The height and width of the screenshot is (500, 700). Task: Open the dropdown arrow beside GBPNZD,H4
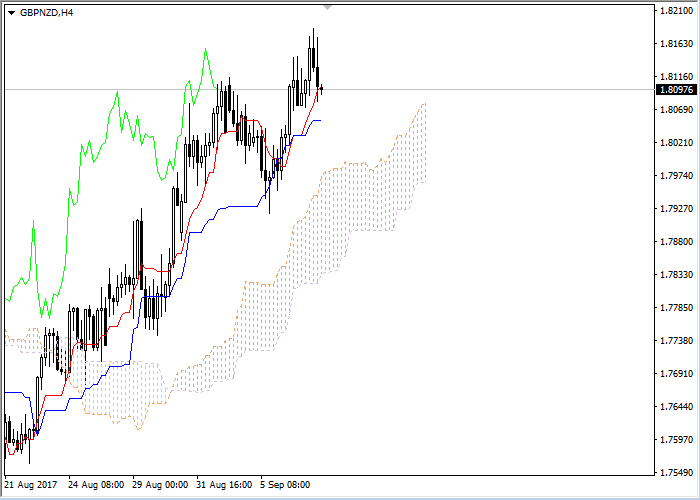(x=12, y=13)
